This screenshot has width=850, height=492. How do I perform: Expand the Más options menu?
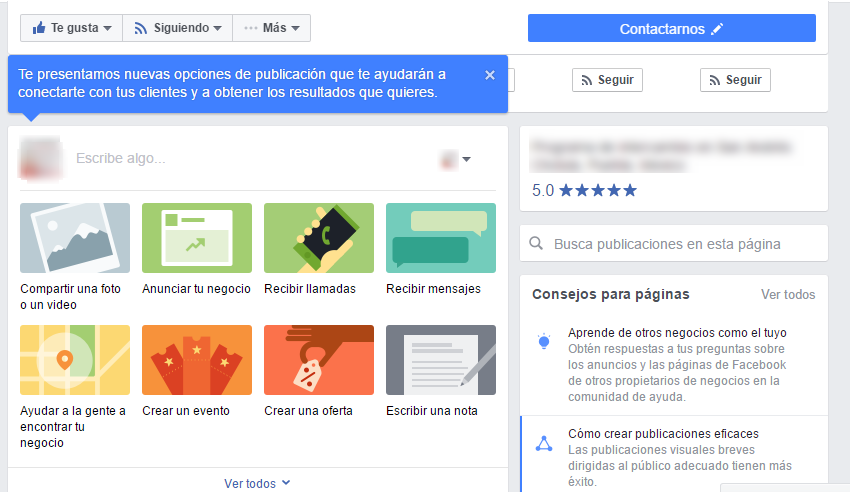click(x=271, y=28)
